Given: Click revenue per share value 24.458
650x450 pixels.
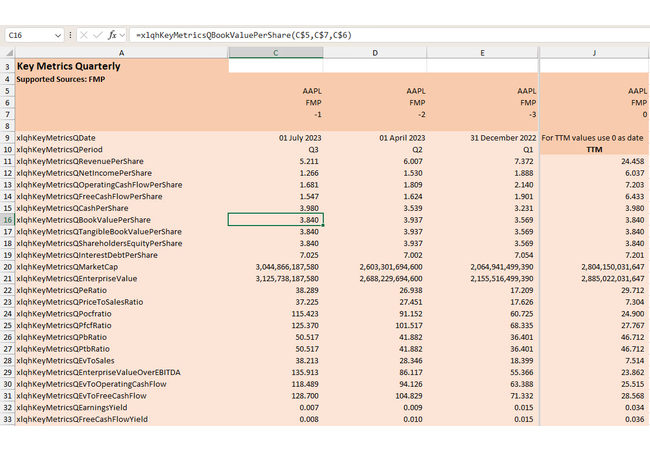Looking at the screenshot, I should point(594,161).
